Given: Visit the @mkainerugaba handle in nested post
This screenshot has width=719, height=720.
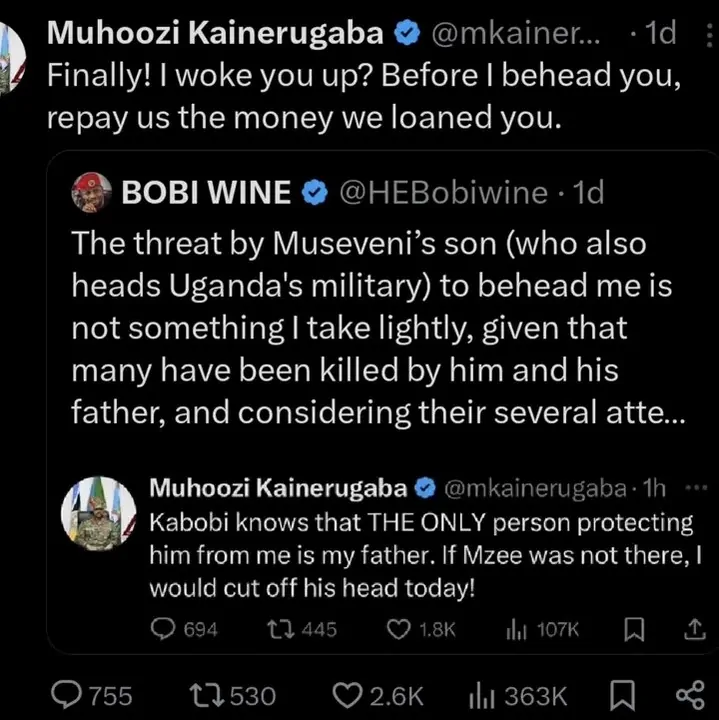Looking at the screenshot, I should [532, 488].
